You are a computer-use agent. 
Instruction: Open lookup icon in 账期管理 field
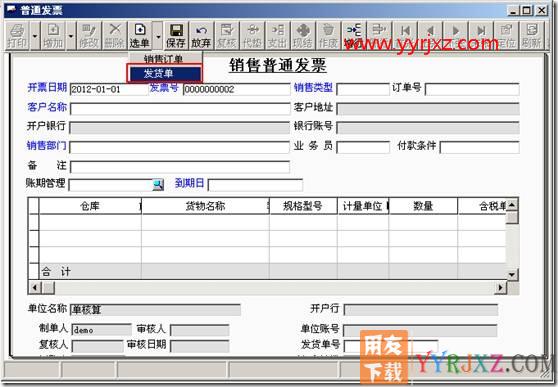click(x=158, y=185)
